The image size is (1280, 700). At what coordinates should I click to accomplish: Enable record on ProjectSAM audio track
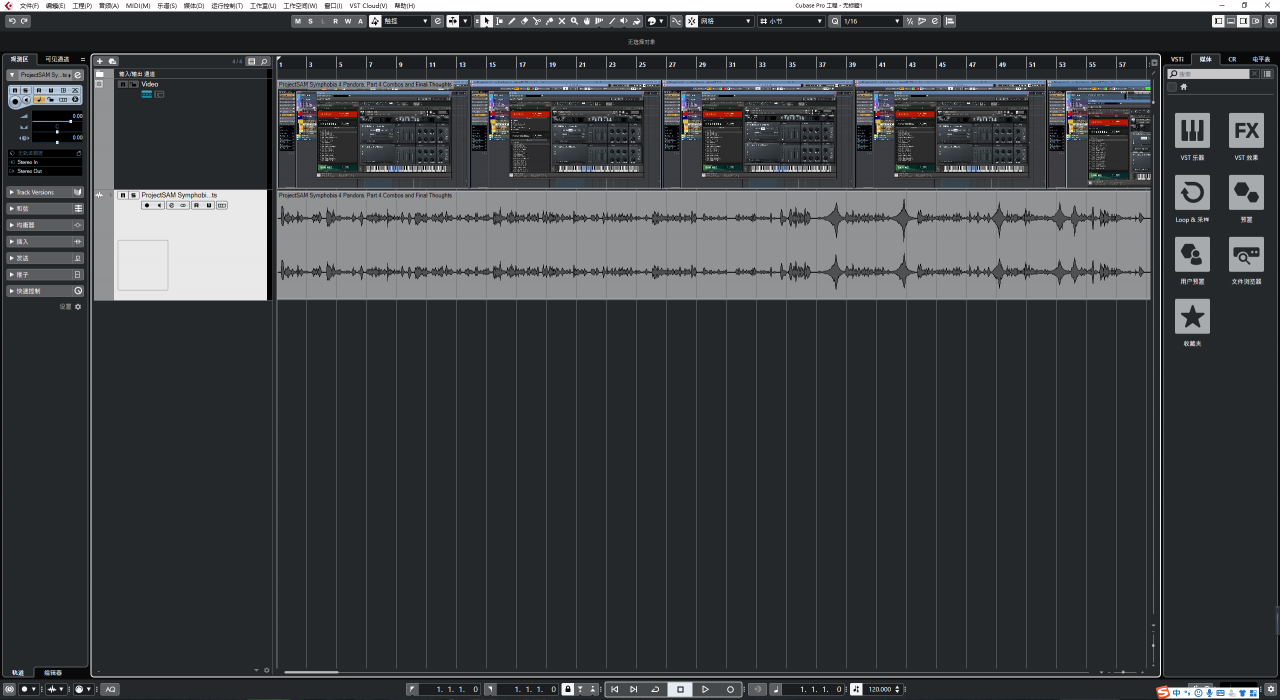tap(147, 205)
